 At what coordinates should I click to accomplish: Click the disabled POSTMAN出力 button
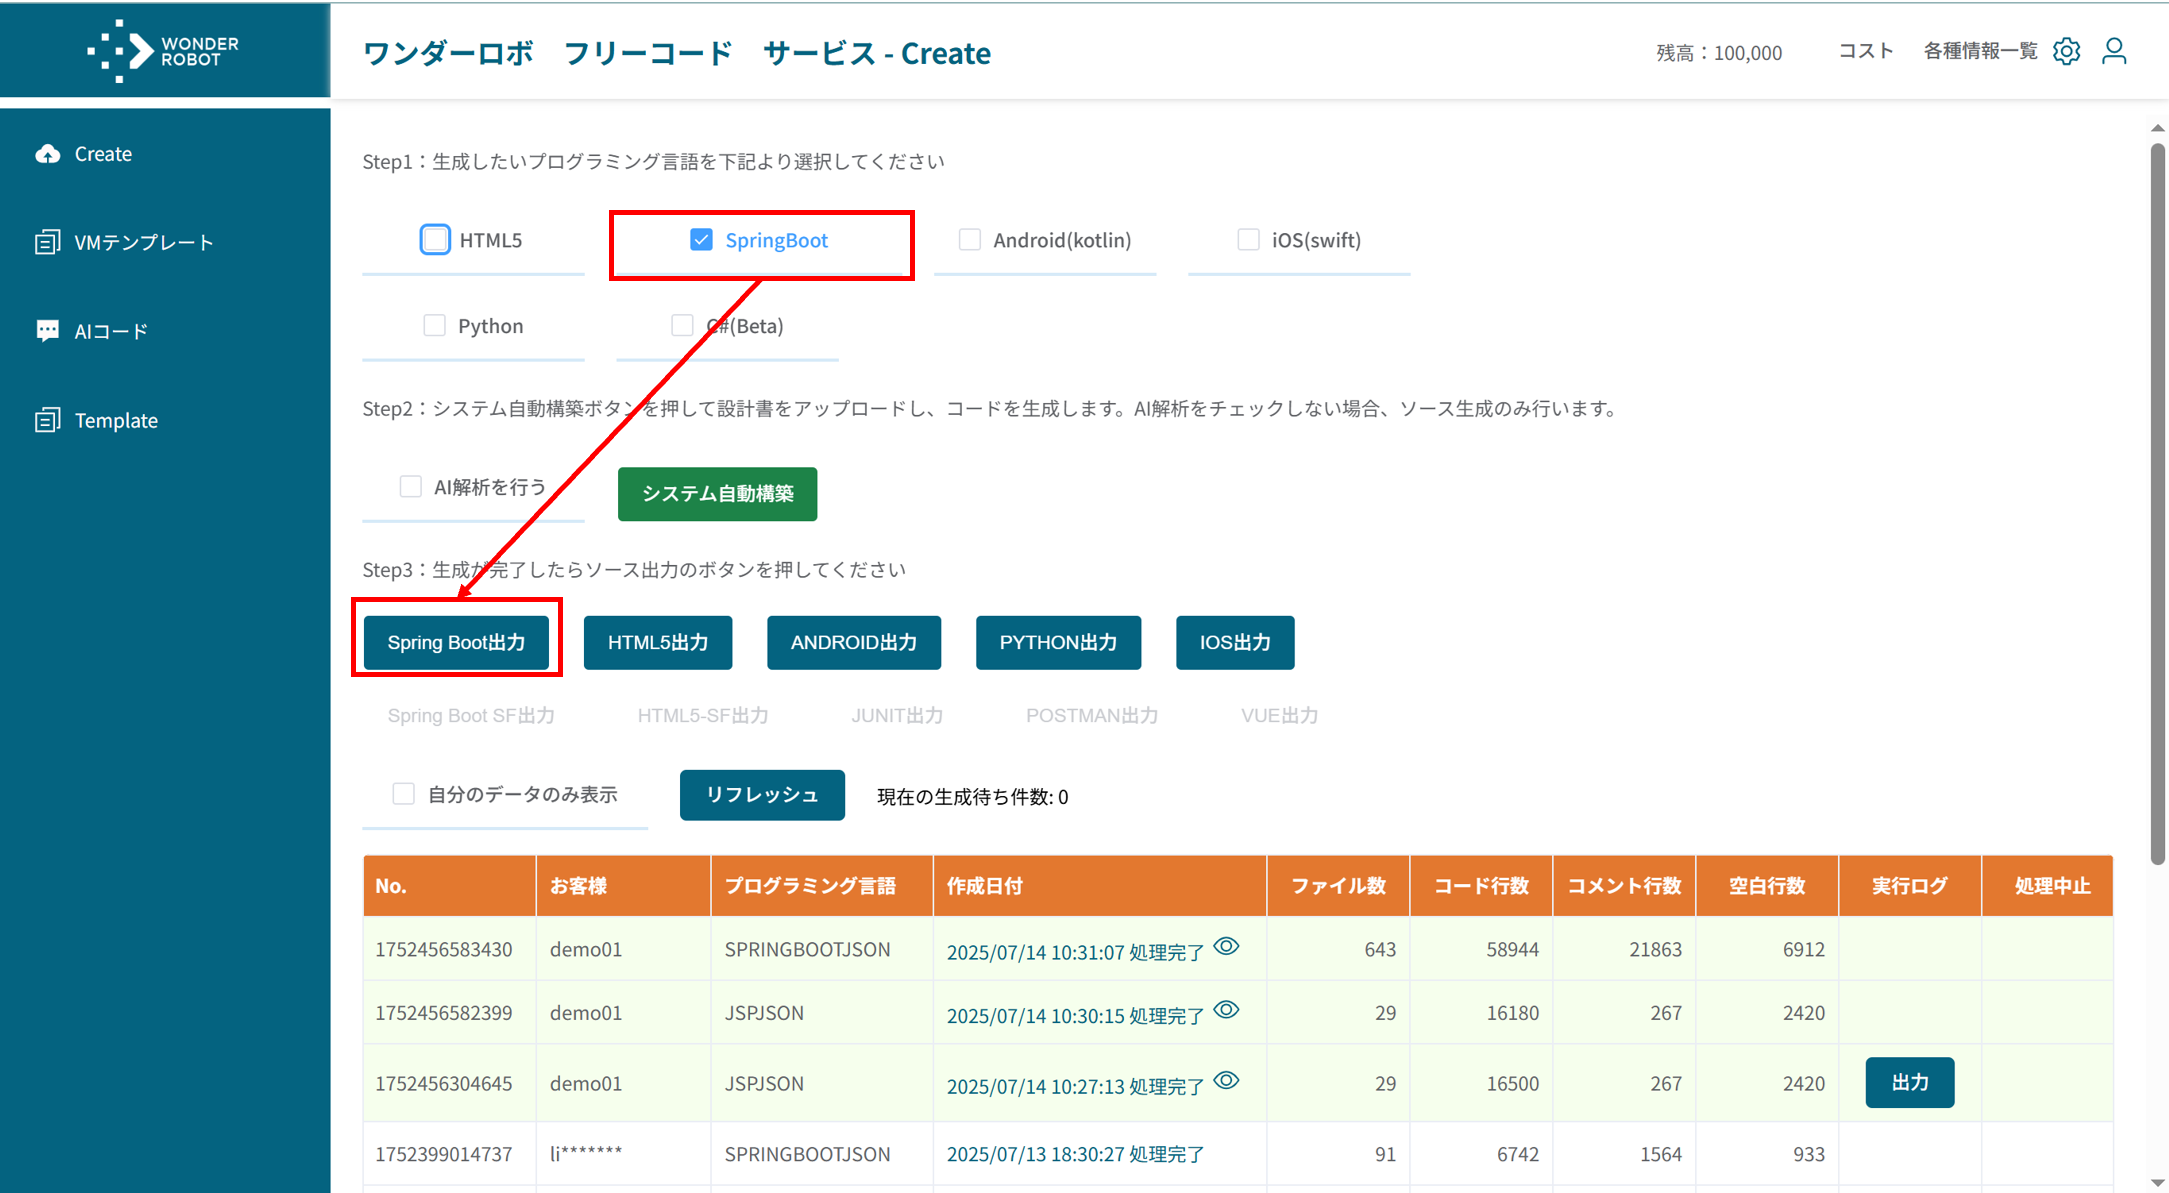1092,716
